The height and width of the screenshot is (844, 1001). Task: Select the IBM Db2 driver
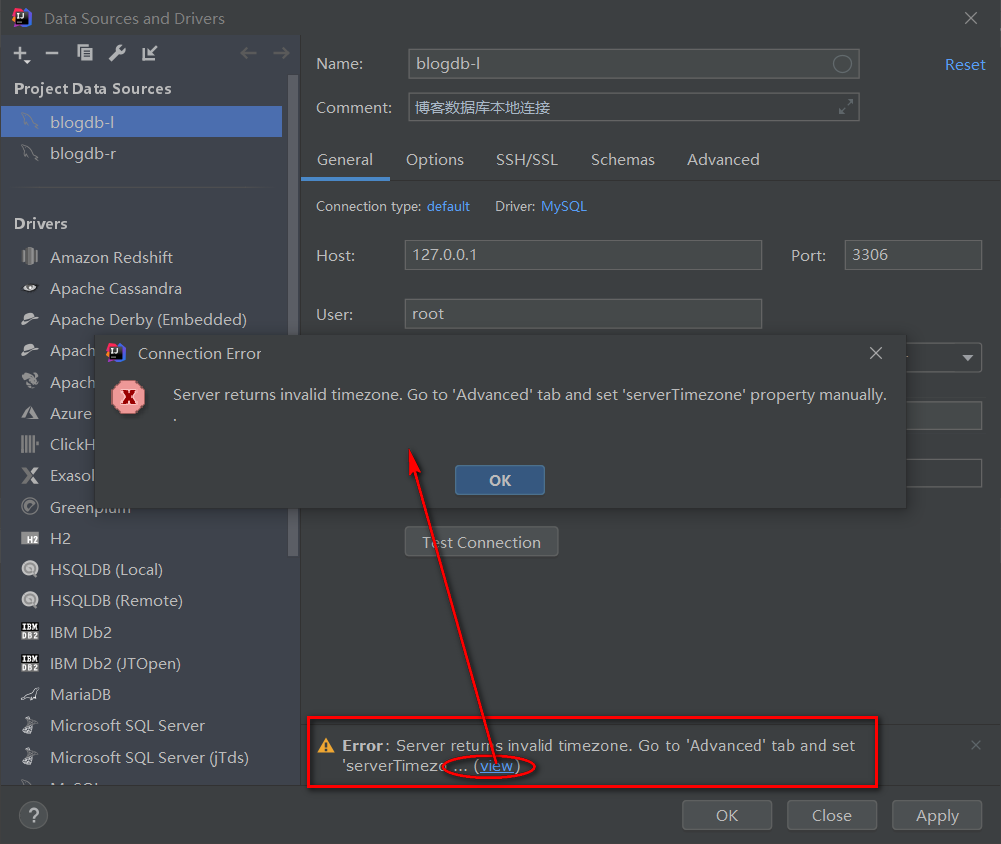80,632
